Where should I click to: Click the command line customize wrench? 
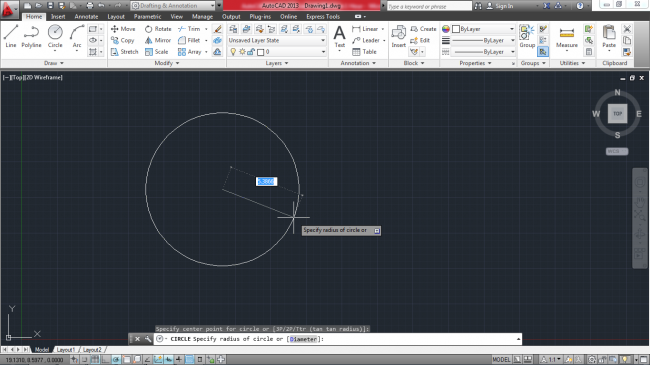148,339
